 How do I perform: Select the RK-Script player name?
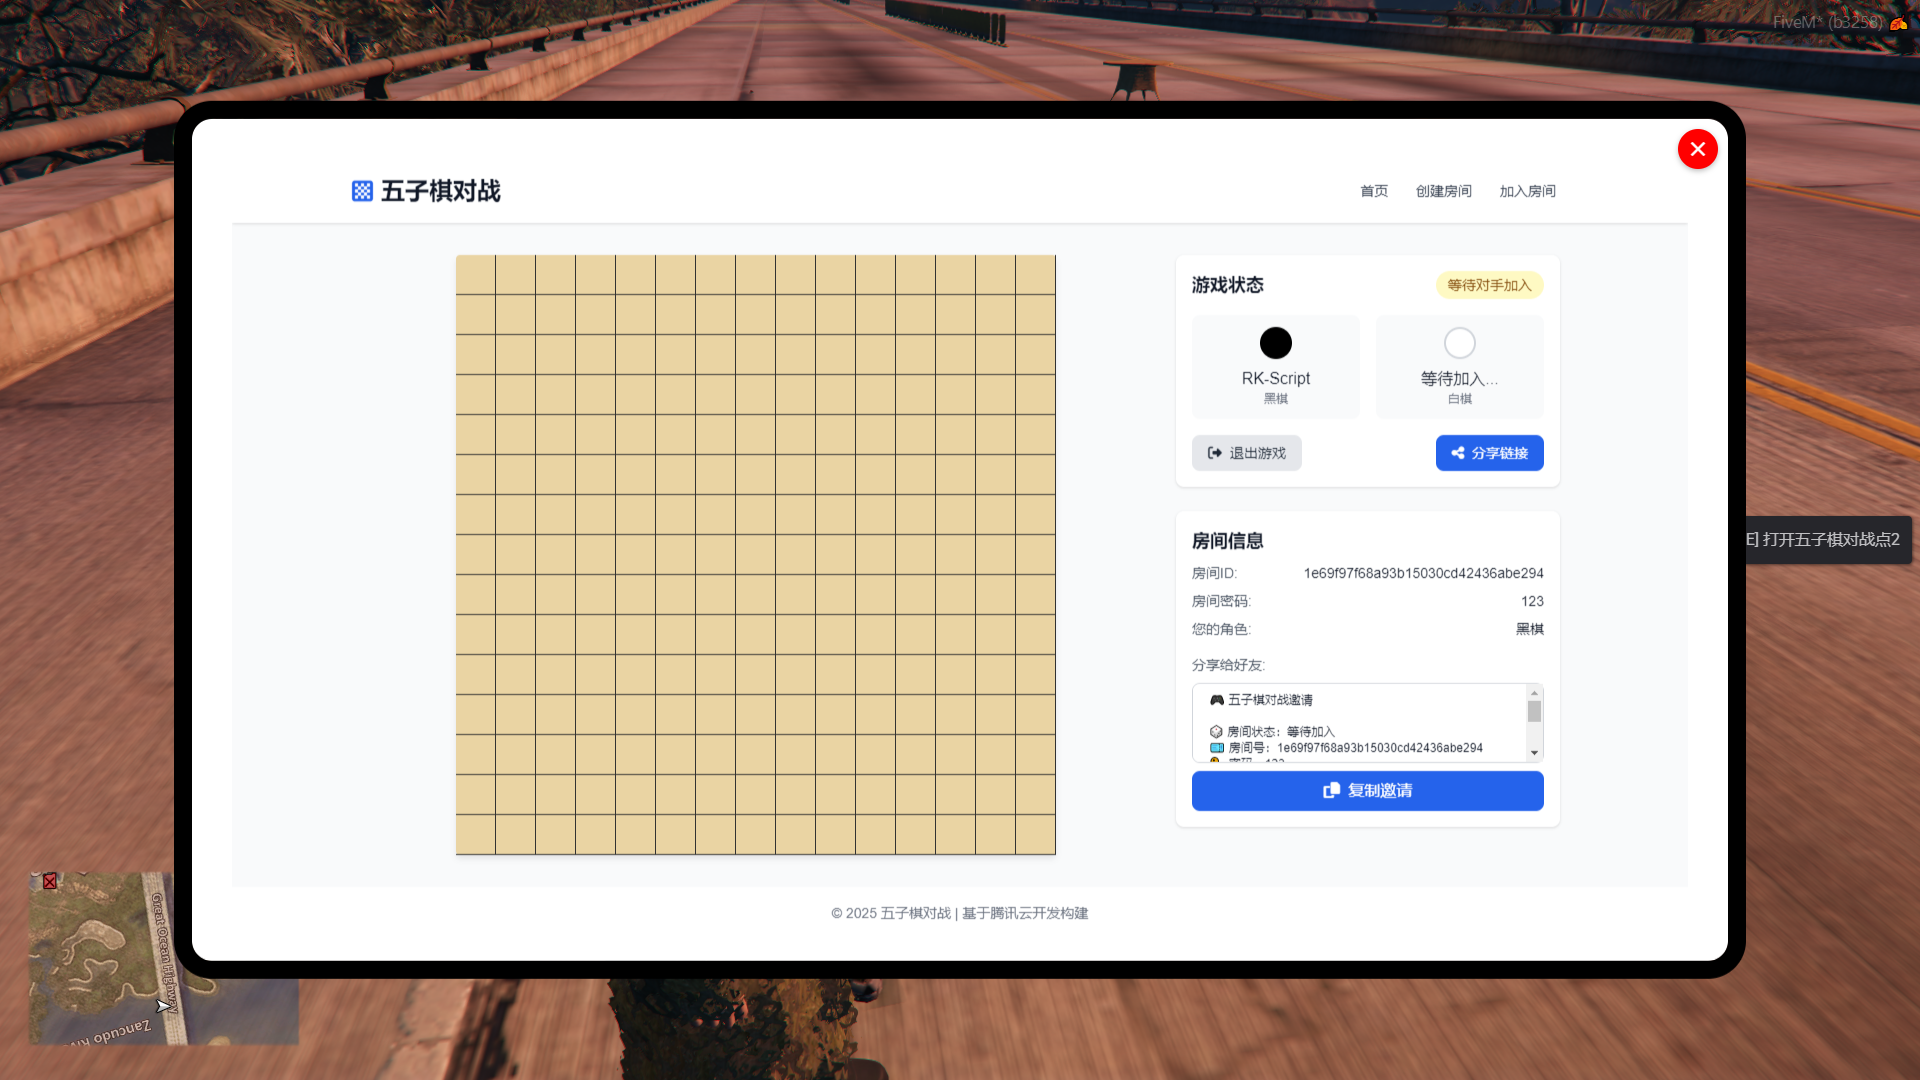click(1275, 378)
